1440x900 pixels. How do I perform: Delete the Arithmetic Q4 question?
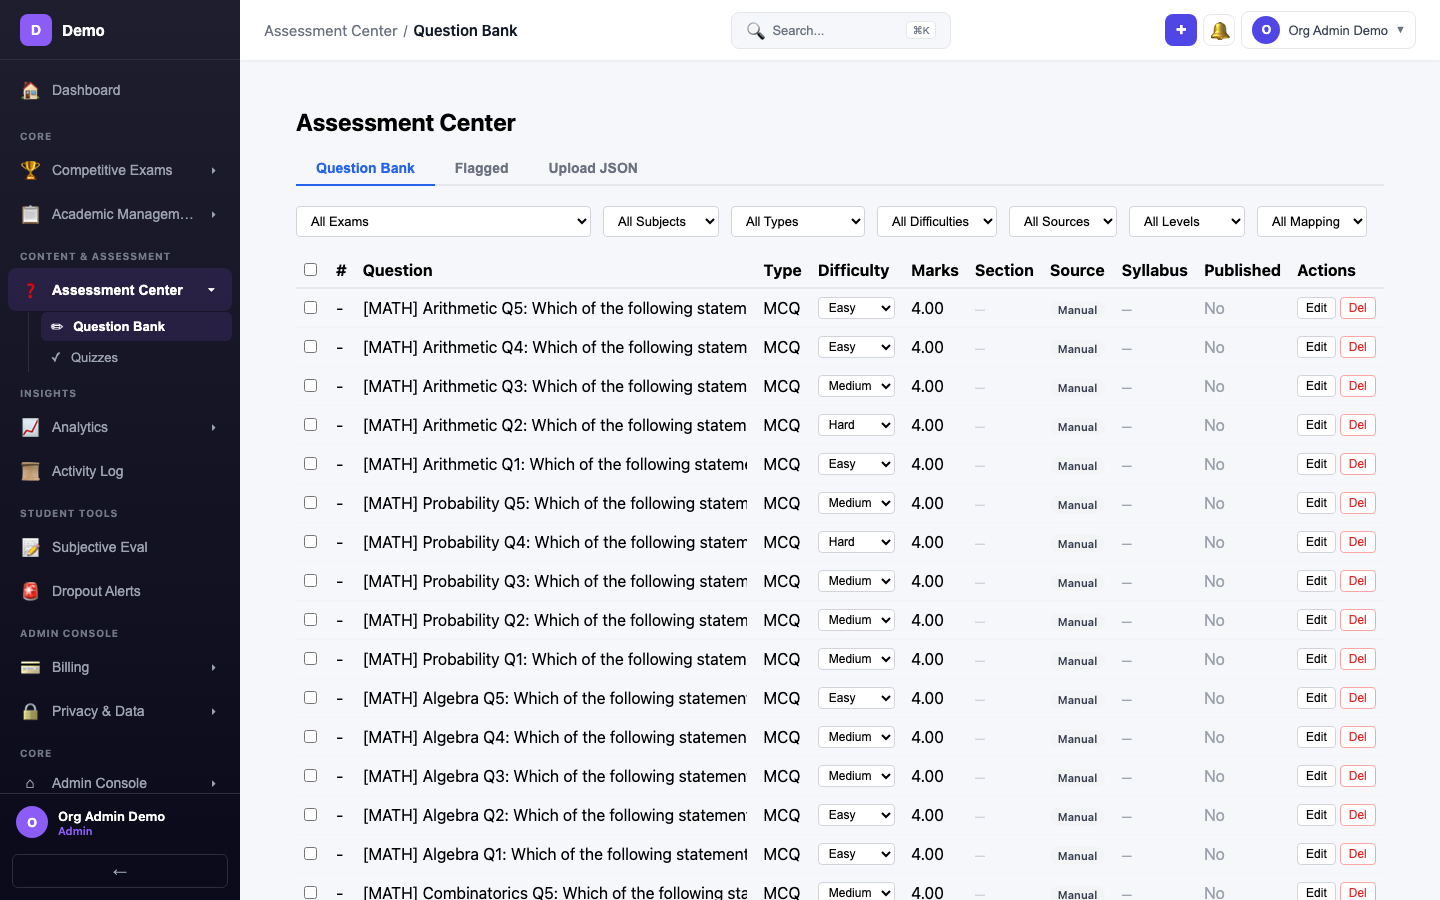click(1357, 347)
